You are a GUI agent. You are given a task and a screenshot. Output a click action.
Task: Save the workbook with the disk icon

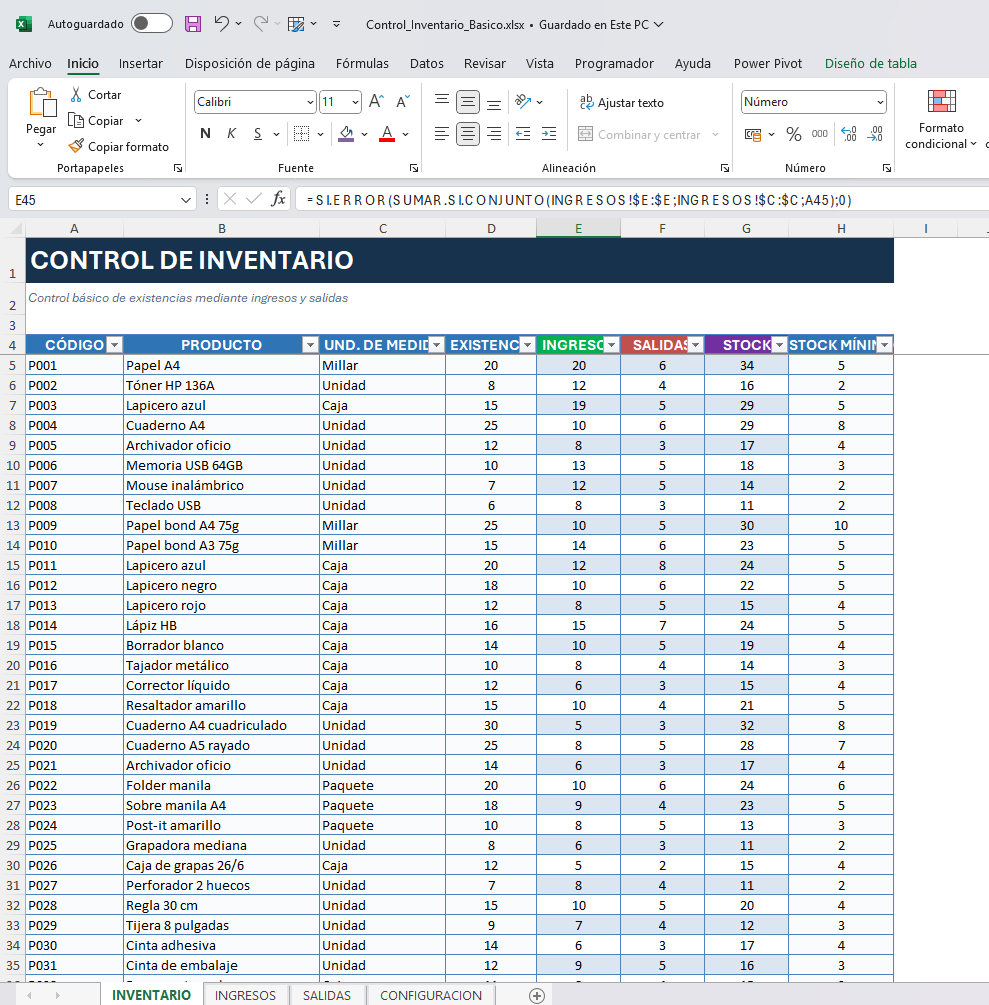click(x=193, y=24)
